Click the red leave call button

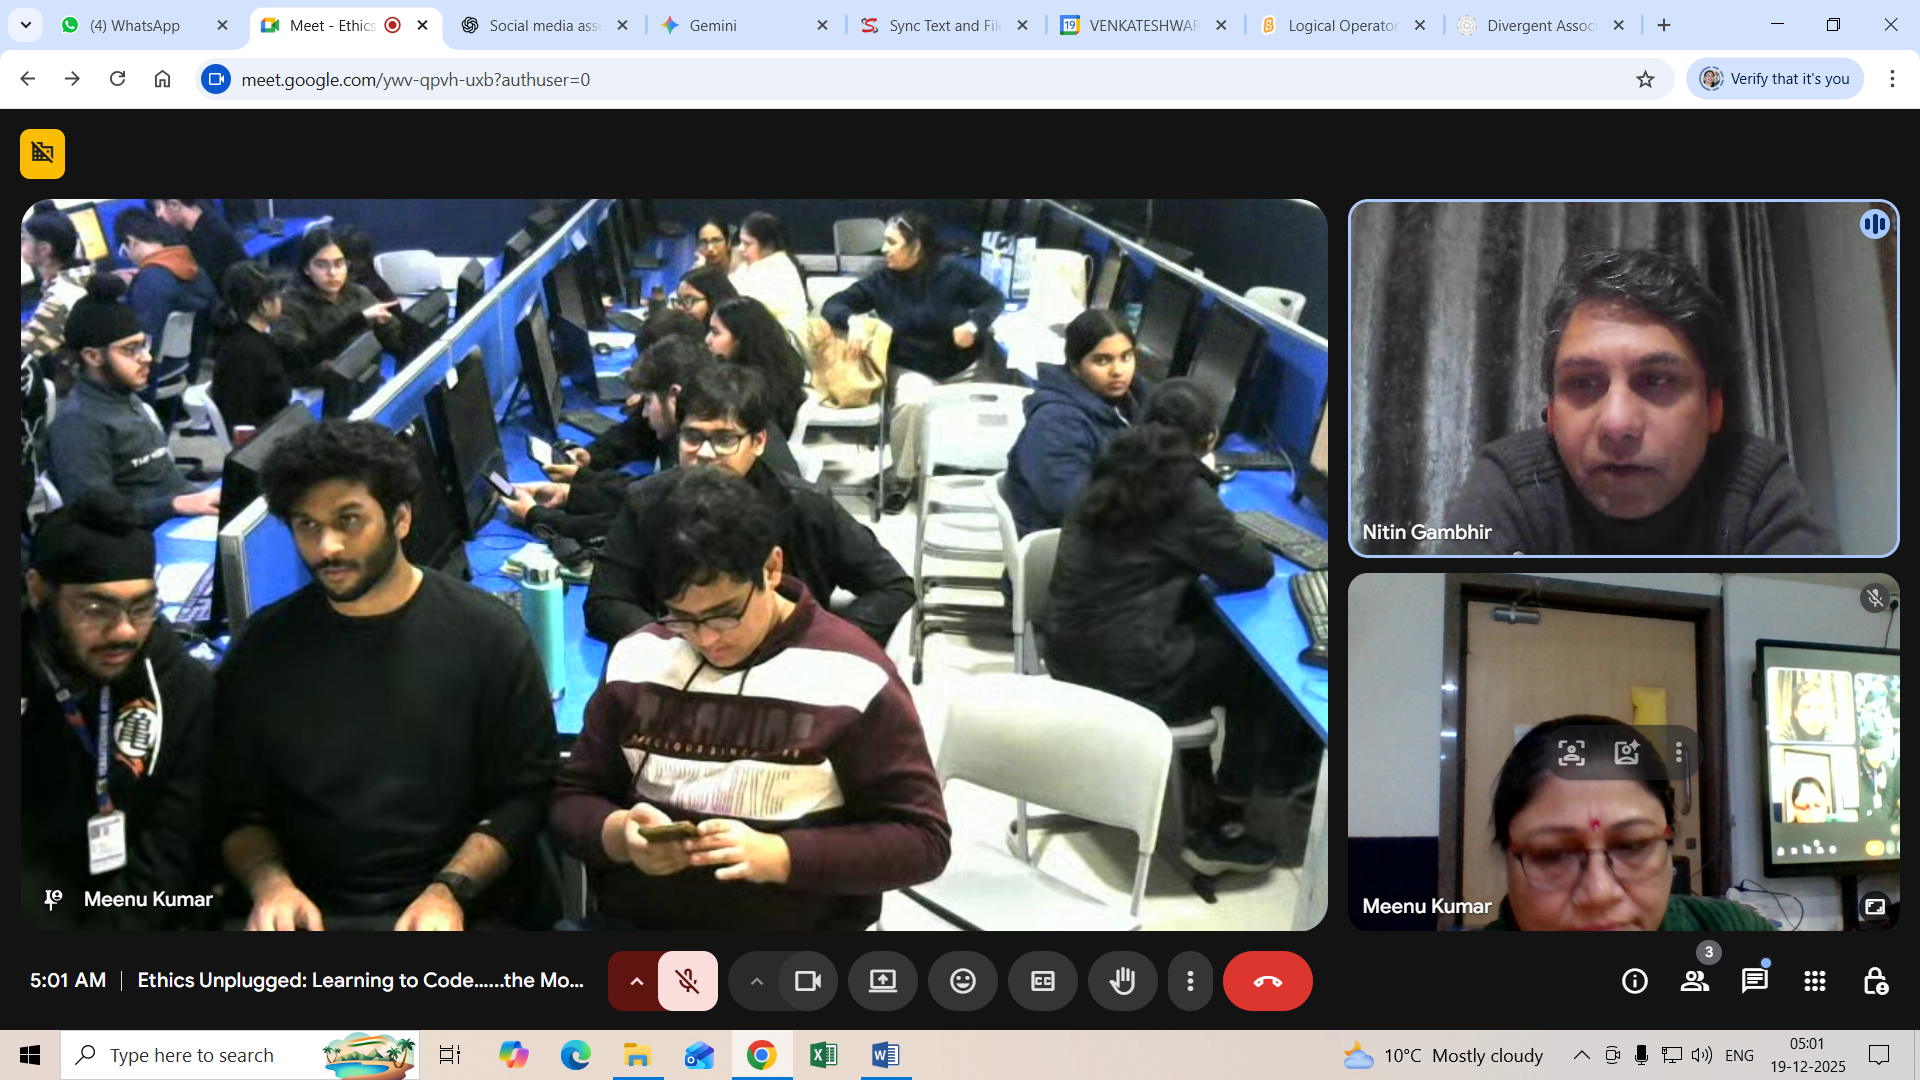click(x=1267, y=981)
